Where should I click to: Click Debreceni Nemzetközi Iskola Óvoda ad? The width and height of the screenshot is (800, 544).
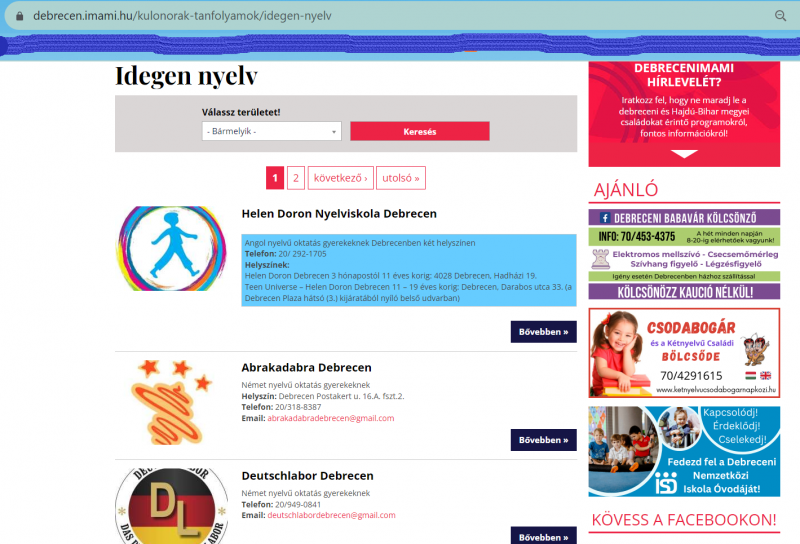pyautogui.click(x=684, y=451)
